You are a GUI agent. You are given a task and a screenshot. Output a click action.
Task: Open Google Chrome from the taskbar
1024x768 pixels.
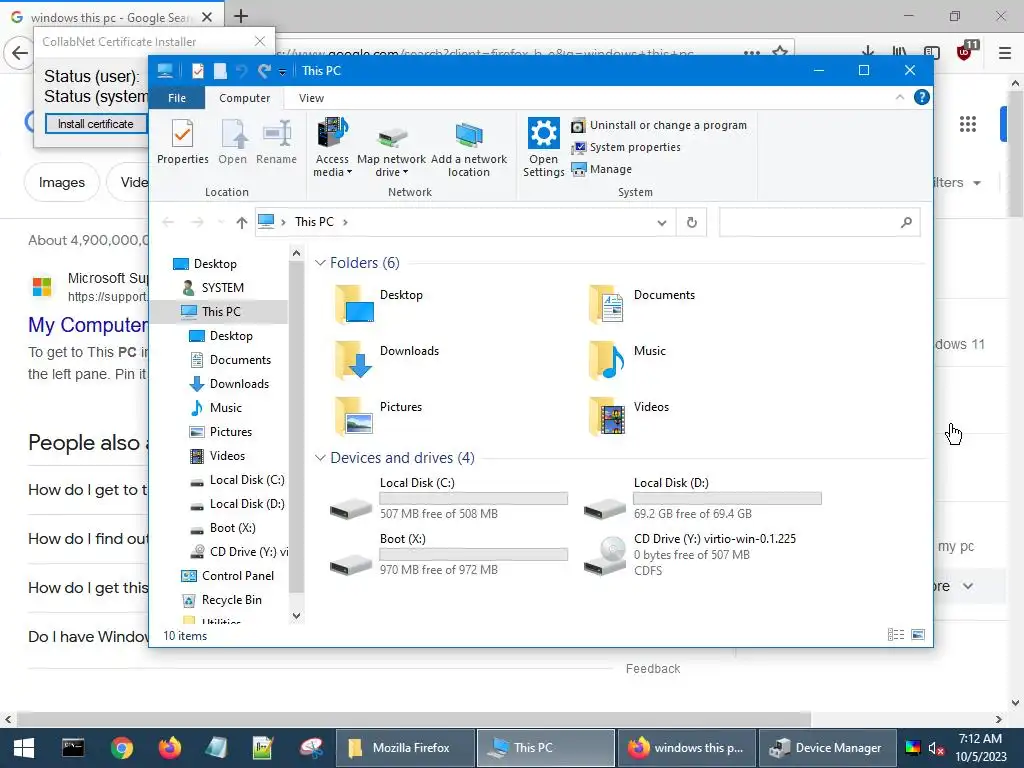coord(121,748)
